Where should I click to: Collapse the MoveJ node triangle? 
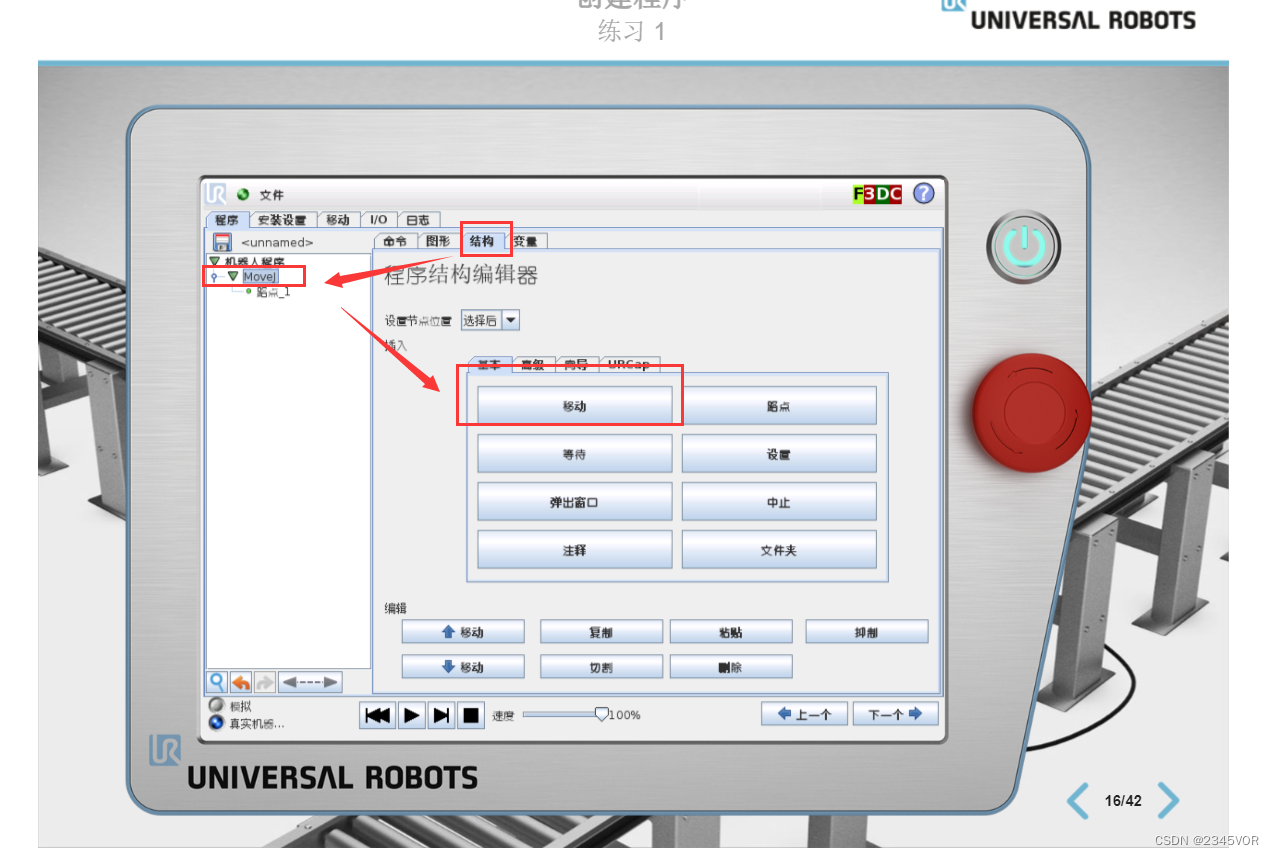click(233, 276)
